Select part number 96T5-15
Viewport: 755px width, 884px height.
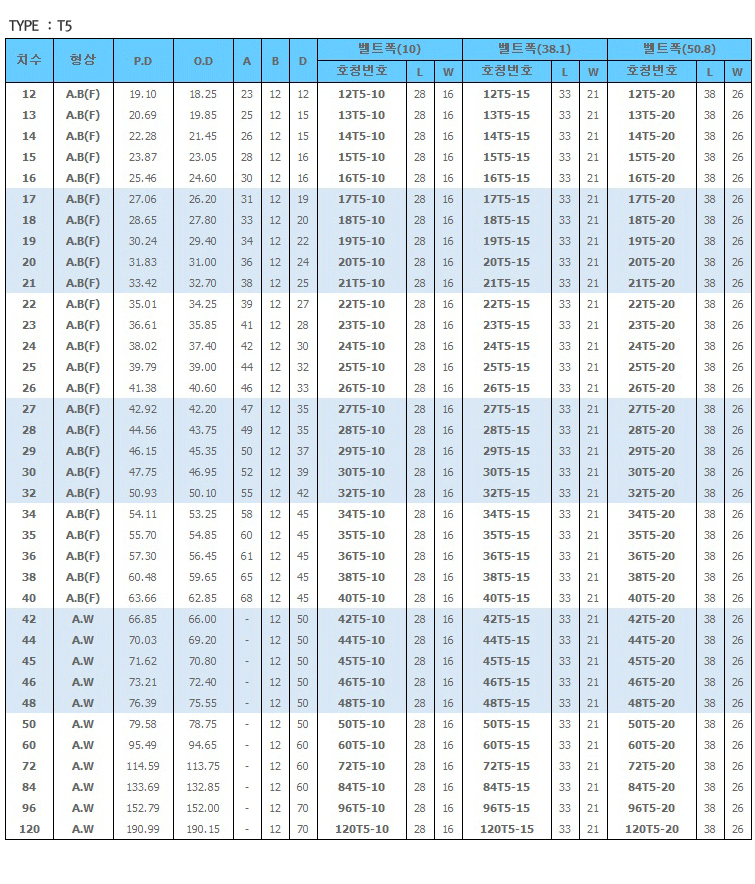point(506,808)
